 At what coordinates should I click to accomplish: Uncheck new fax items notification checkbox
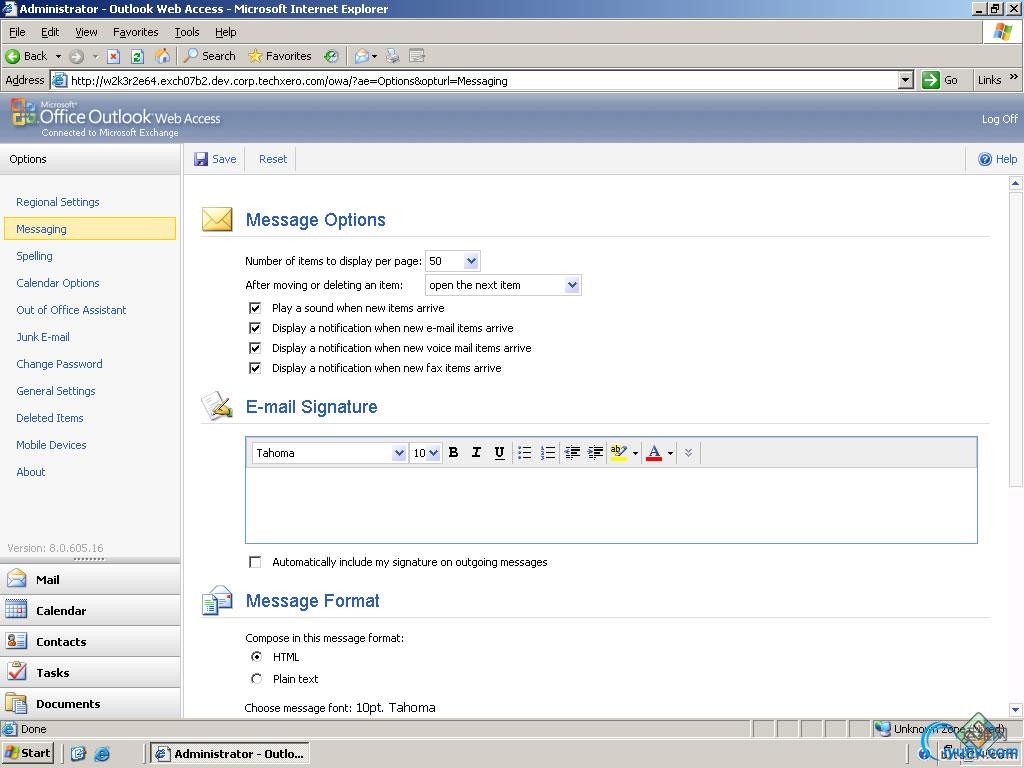[x=255, y=368]
